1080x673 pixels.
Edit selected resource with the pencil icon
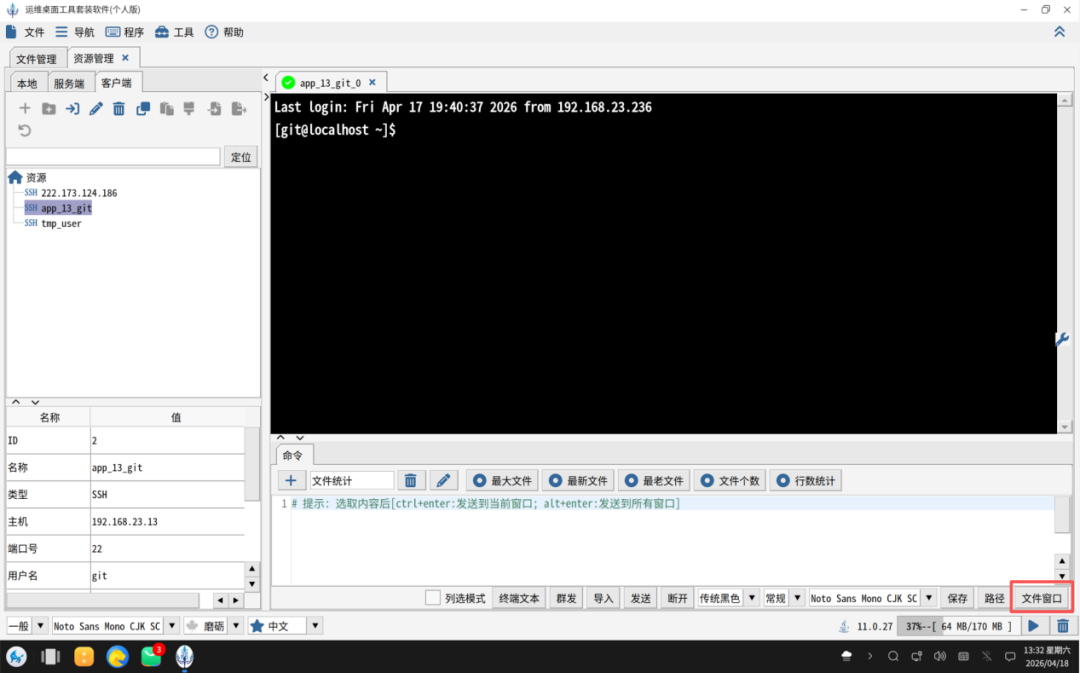(96, 108)
